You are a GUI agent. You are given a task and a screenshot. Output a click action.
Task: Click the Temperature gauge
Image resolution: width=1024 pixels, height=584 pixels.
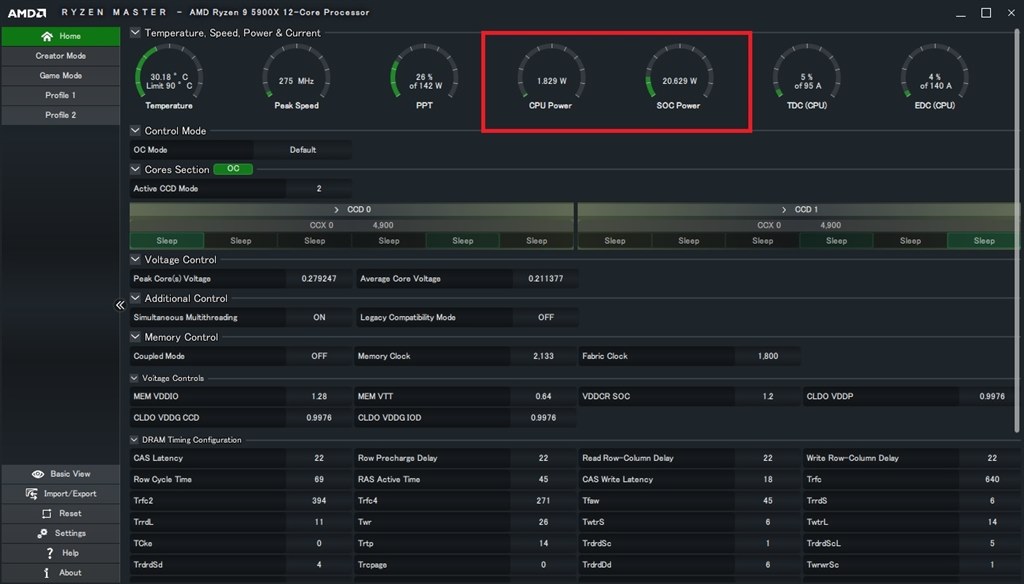pos(168,77)
